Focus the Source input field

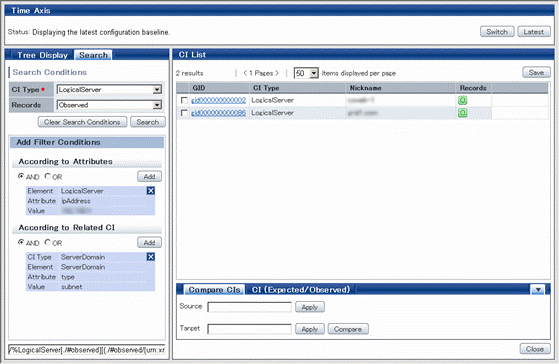[x=250, y=307]
